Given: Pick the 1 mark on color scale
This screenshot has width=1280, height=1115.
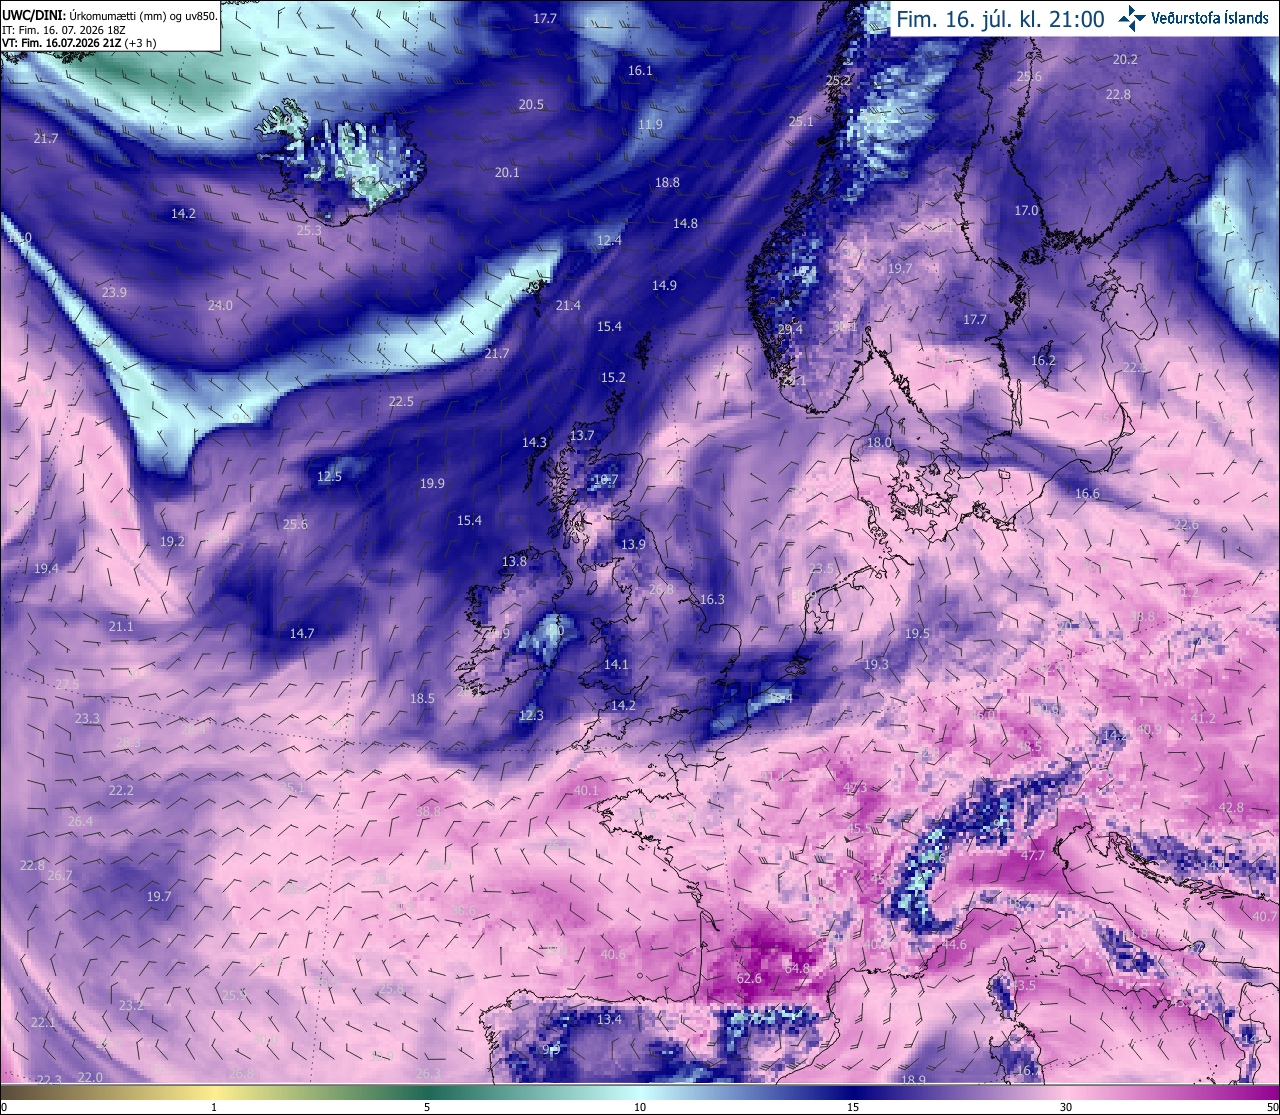Looking at the screenshot, I should [x=214, y=1107].
